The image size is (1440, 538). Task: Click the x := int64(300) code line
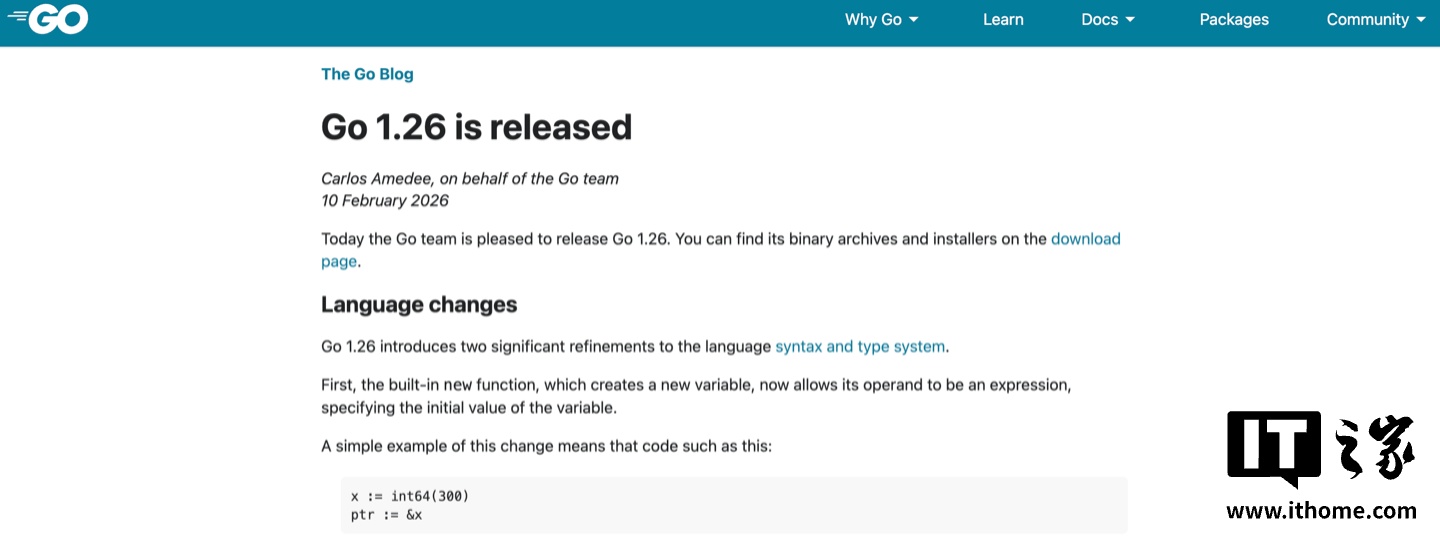point(410,496)
